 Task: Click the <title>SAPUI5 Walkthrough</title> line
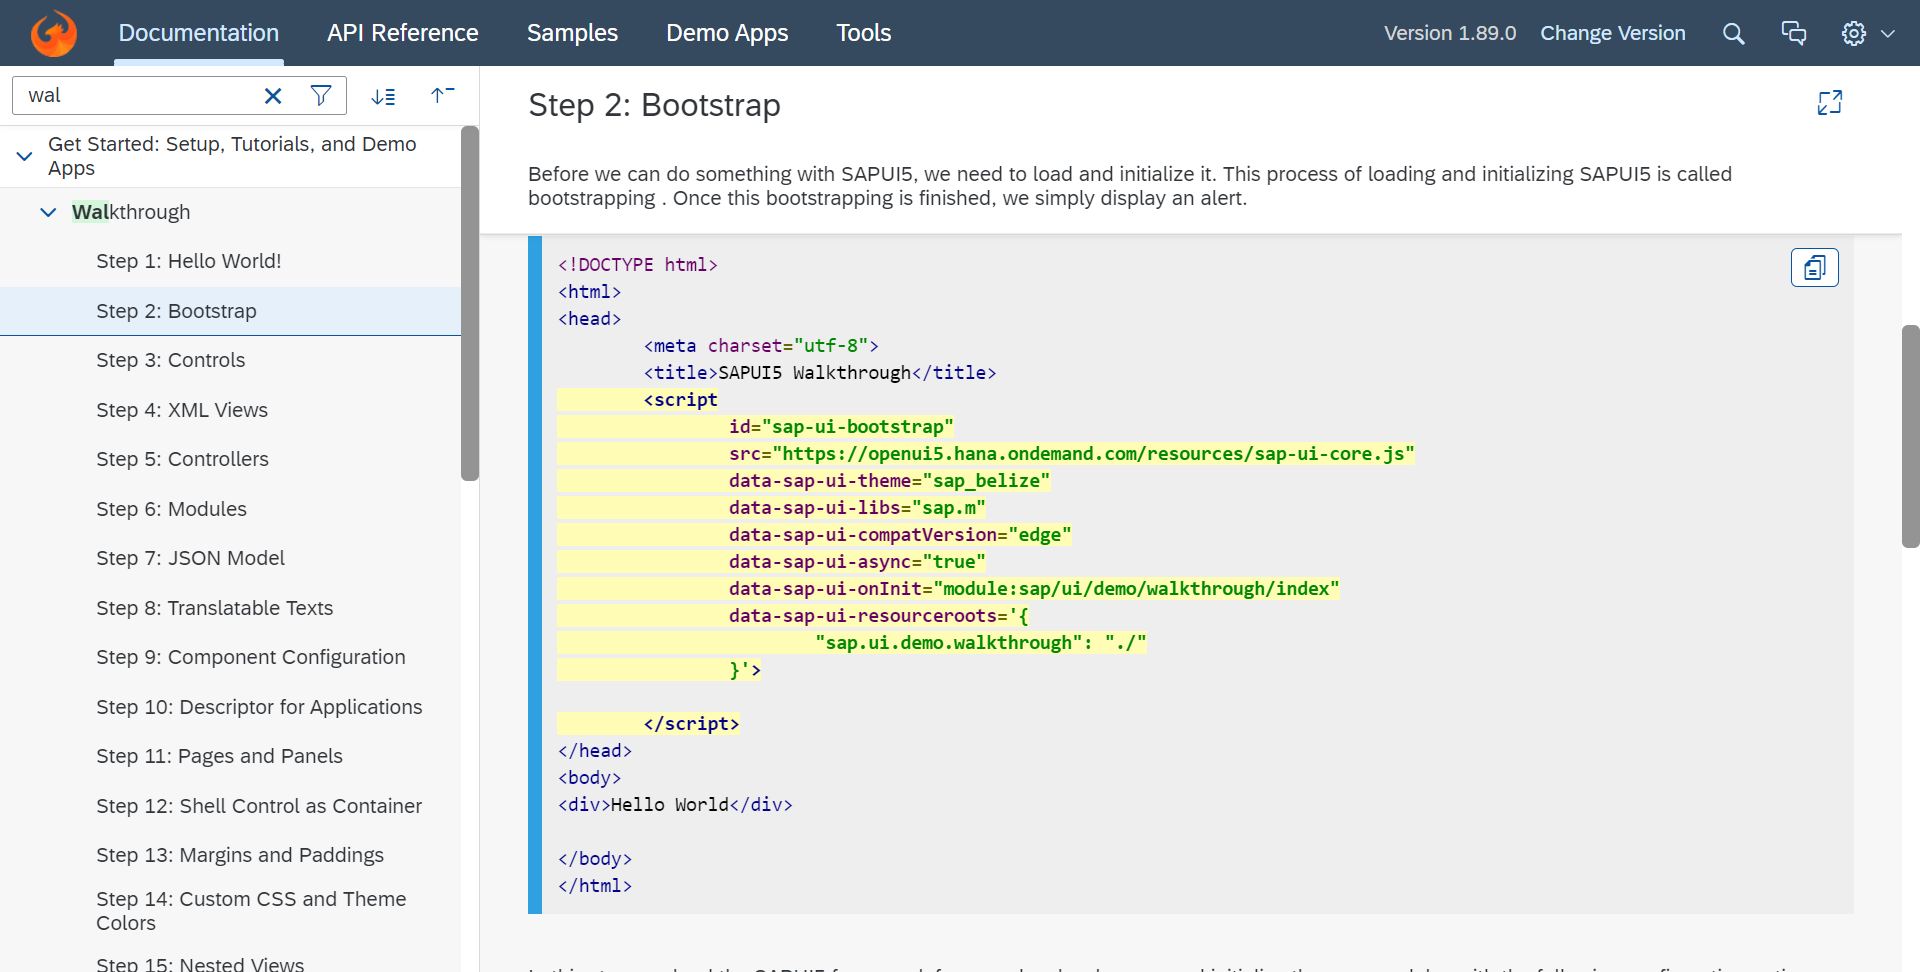pyautogui.click(x=820, y=373)
